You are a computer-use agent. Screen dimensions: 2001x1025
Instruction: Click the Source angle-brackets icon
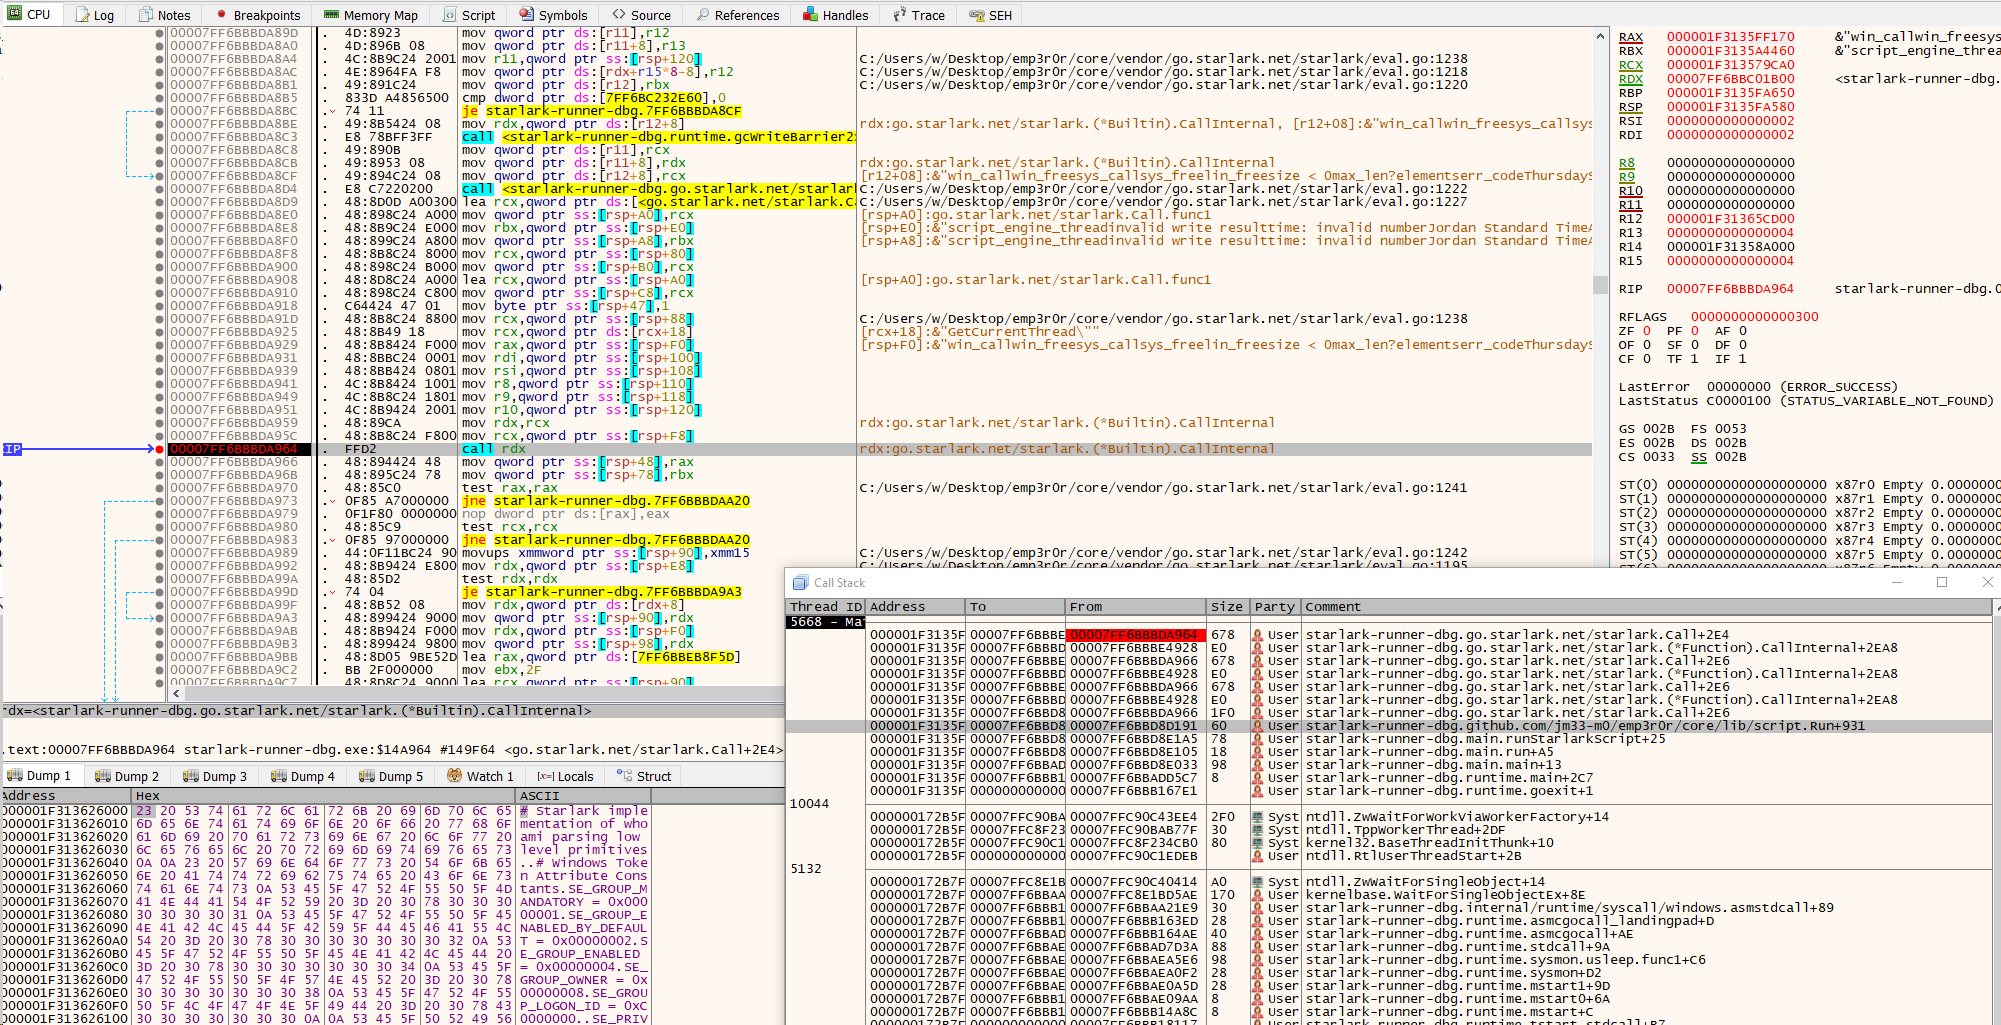619,15
